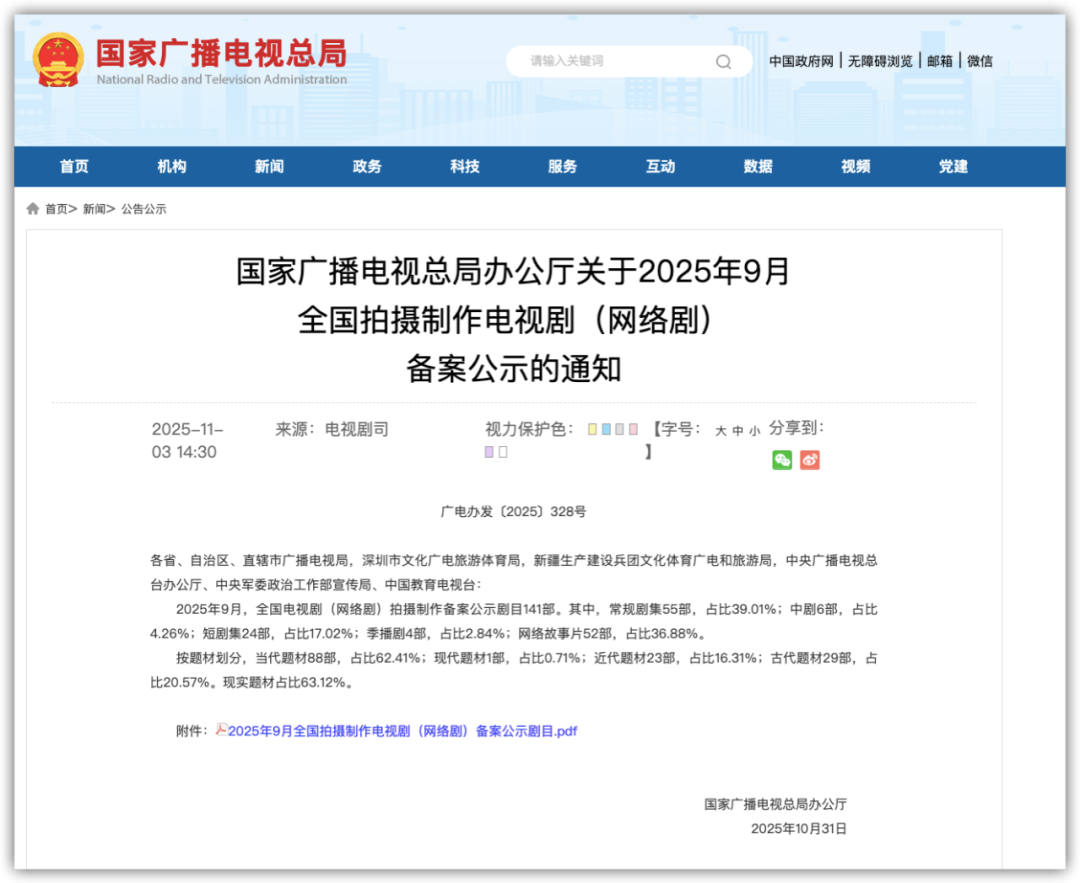Enable 无障碍浏览 accessibility browsing
1080x883 pixels.
click(x=880, y=61)
